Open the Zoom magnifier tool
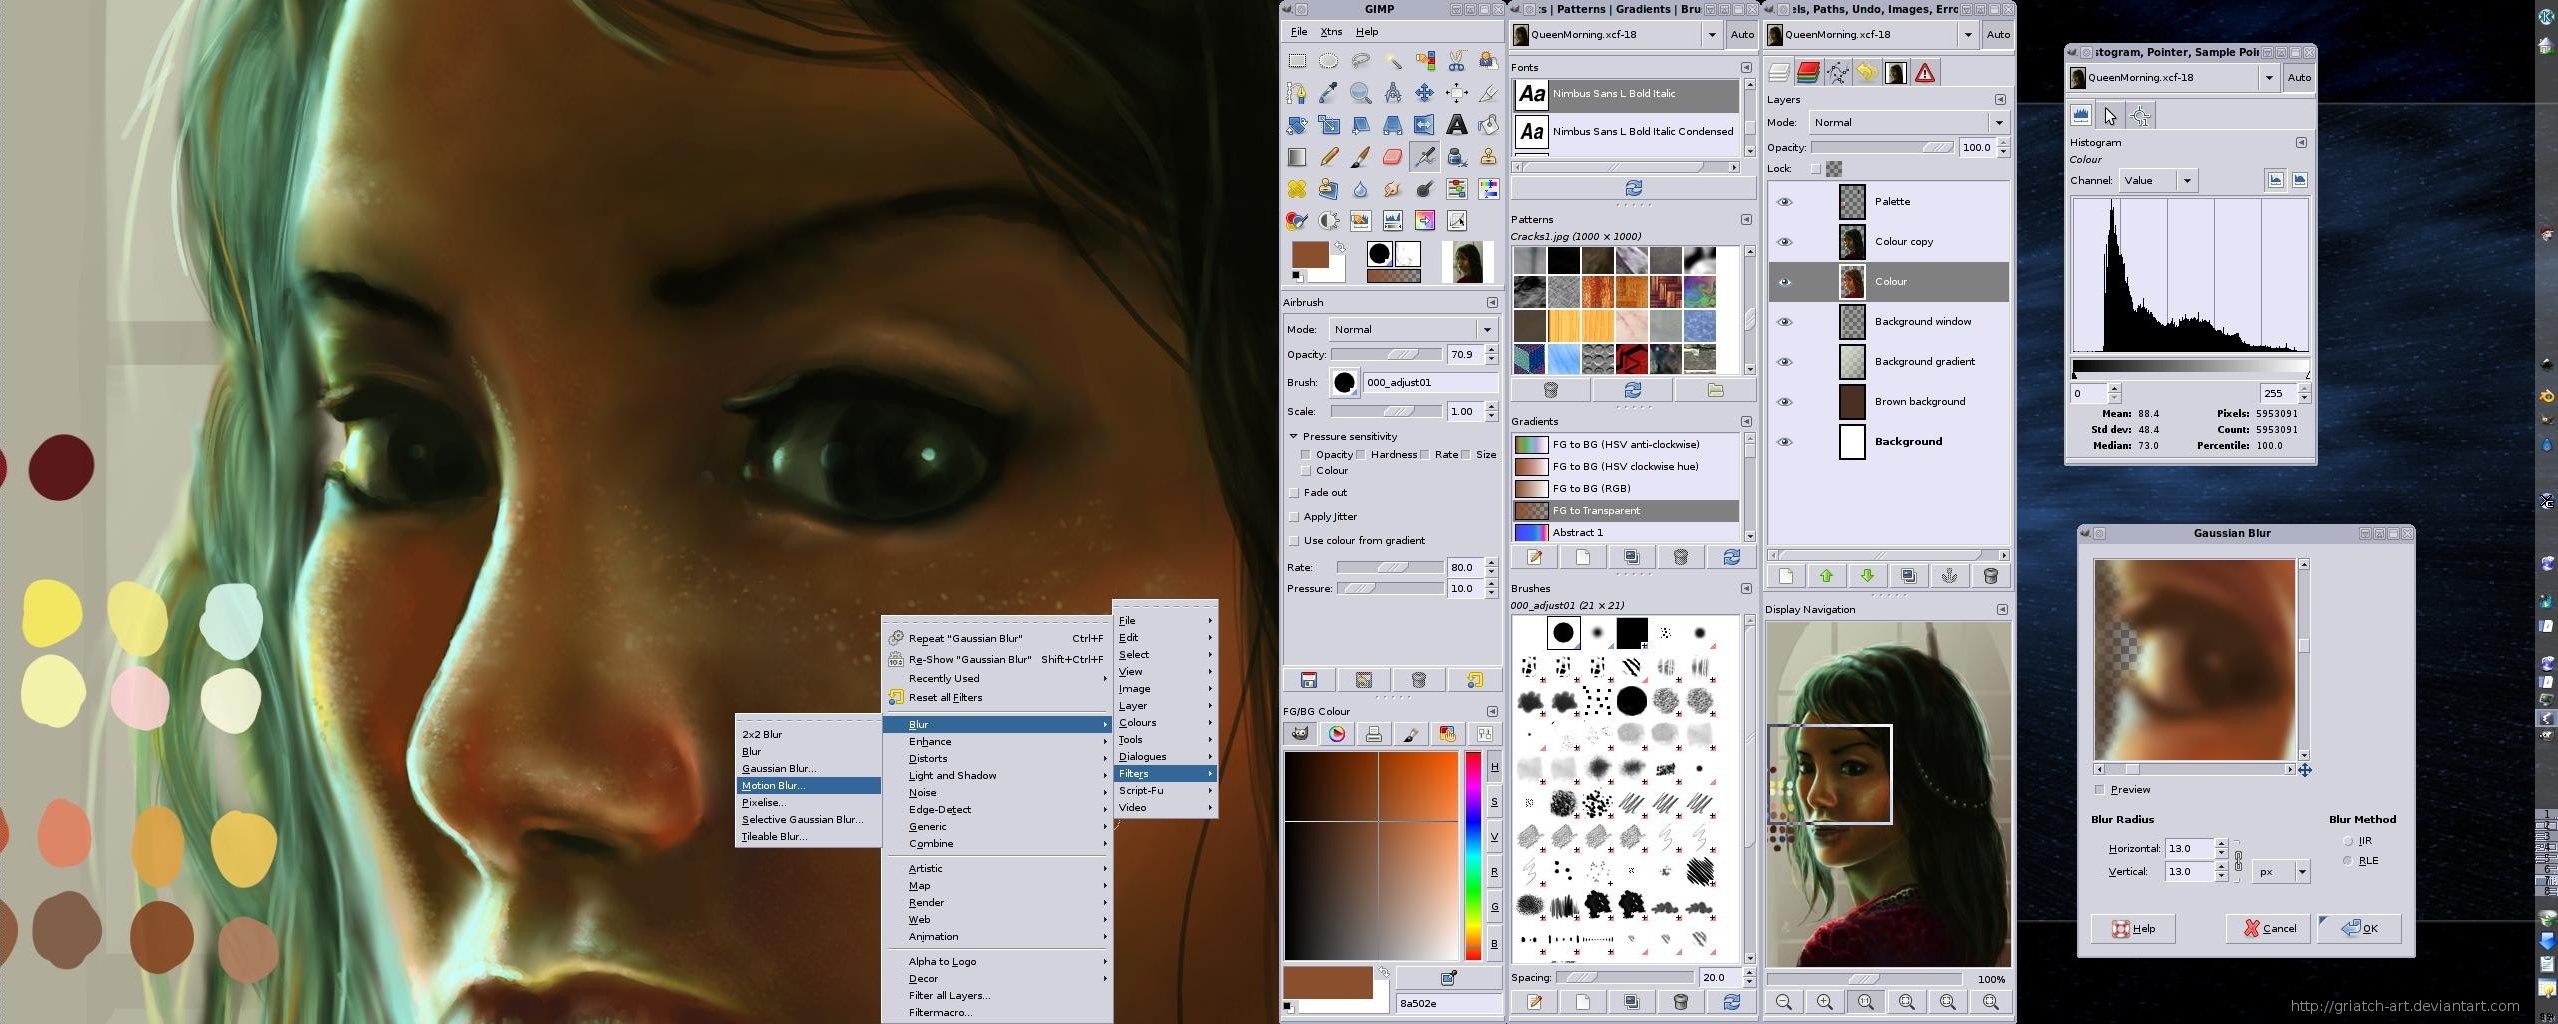Viewport: 2558px width, 1024px height. [1360, 92]
